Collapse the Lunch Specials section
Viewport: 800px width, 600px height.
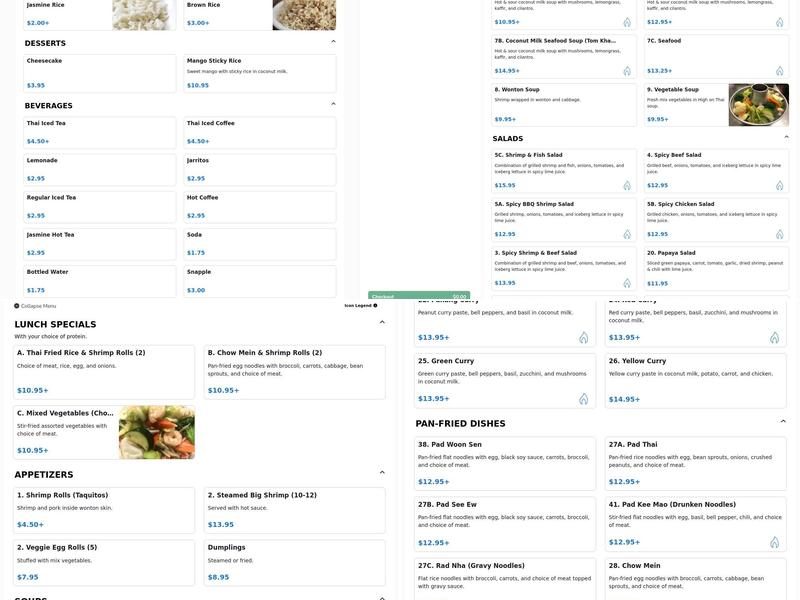pos(382,323)
